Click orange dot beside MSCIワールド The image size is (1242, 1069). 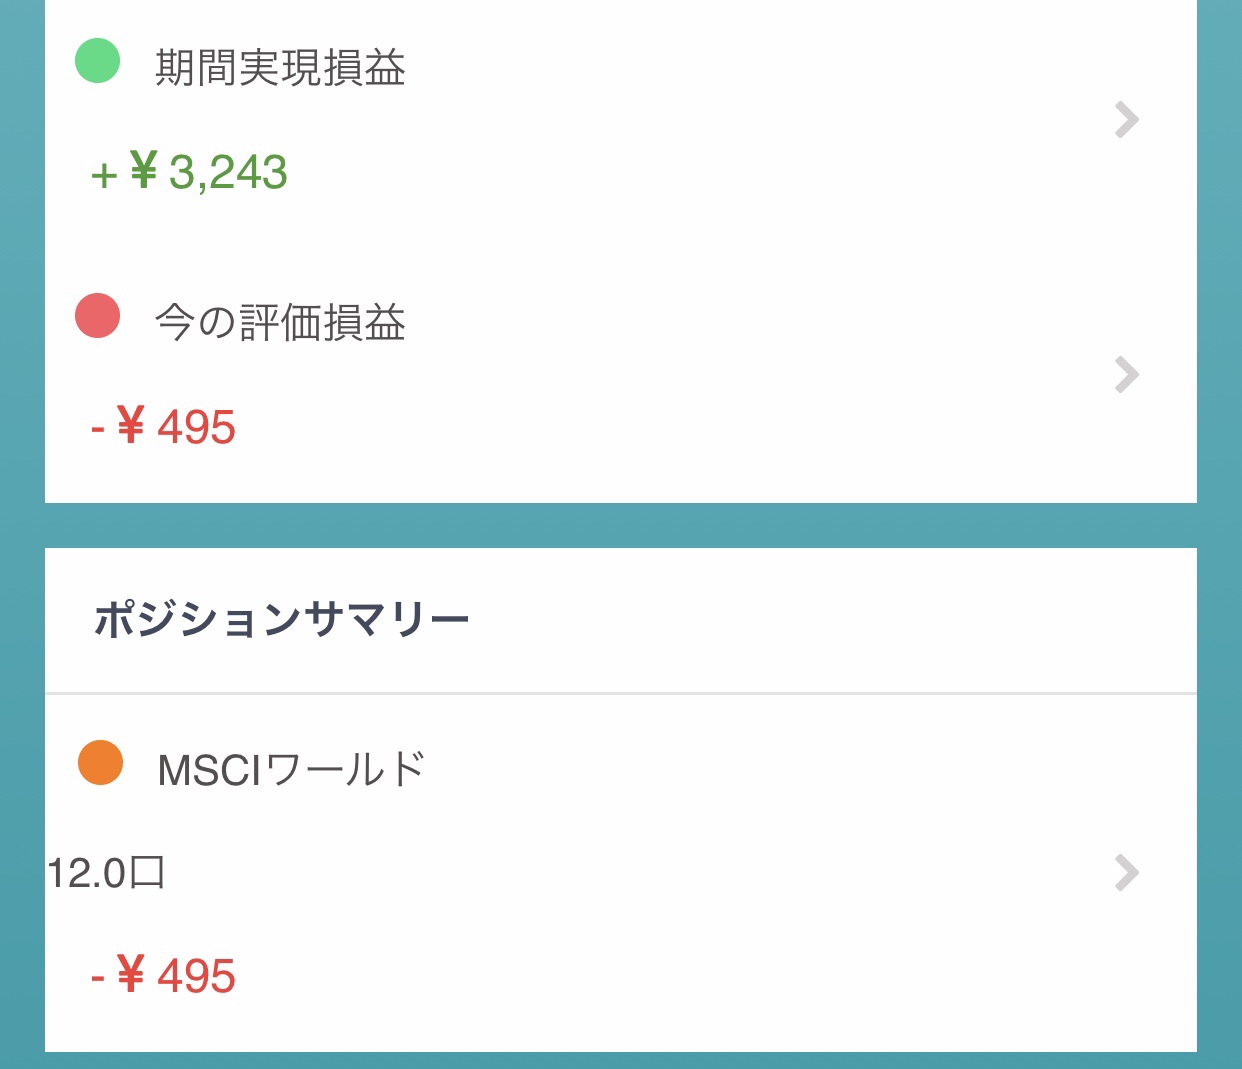pyautogui.click(x=100, y=763)
